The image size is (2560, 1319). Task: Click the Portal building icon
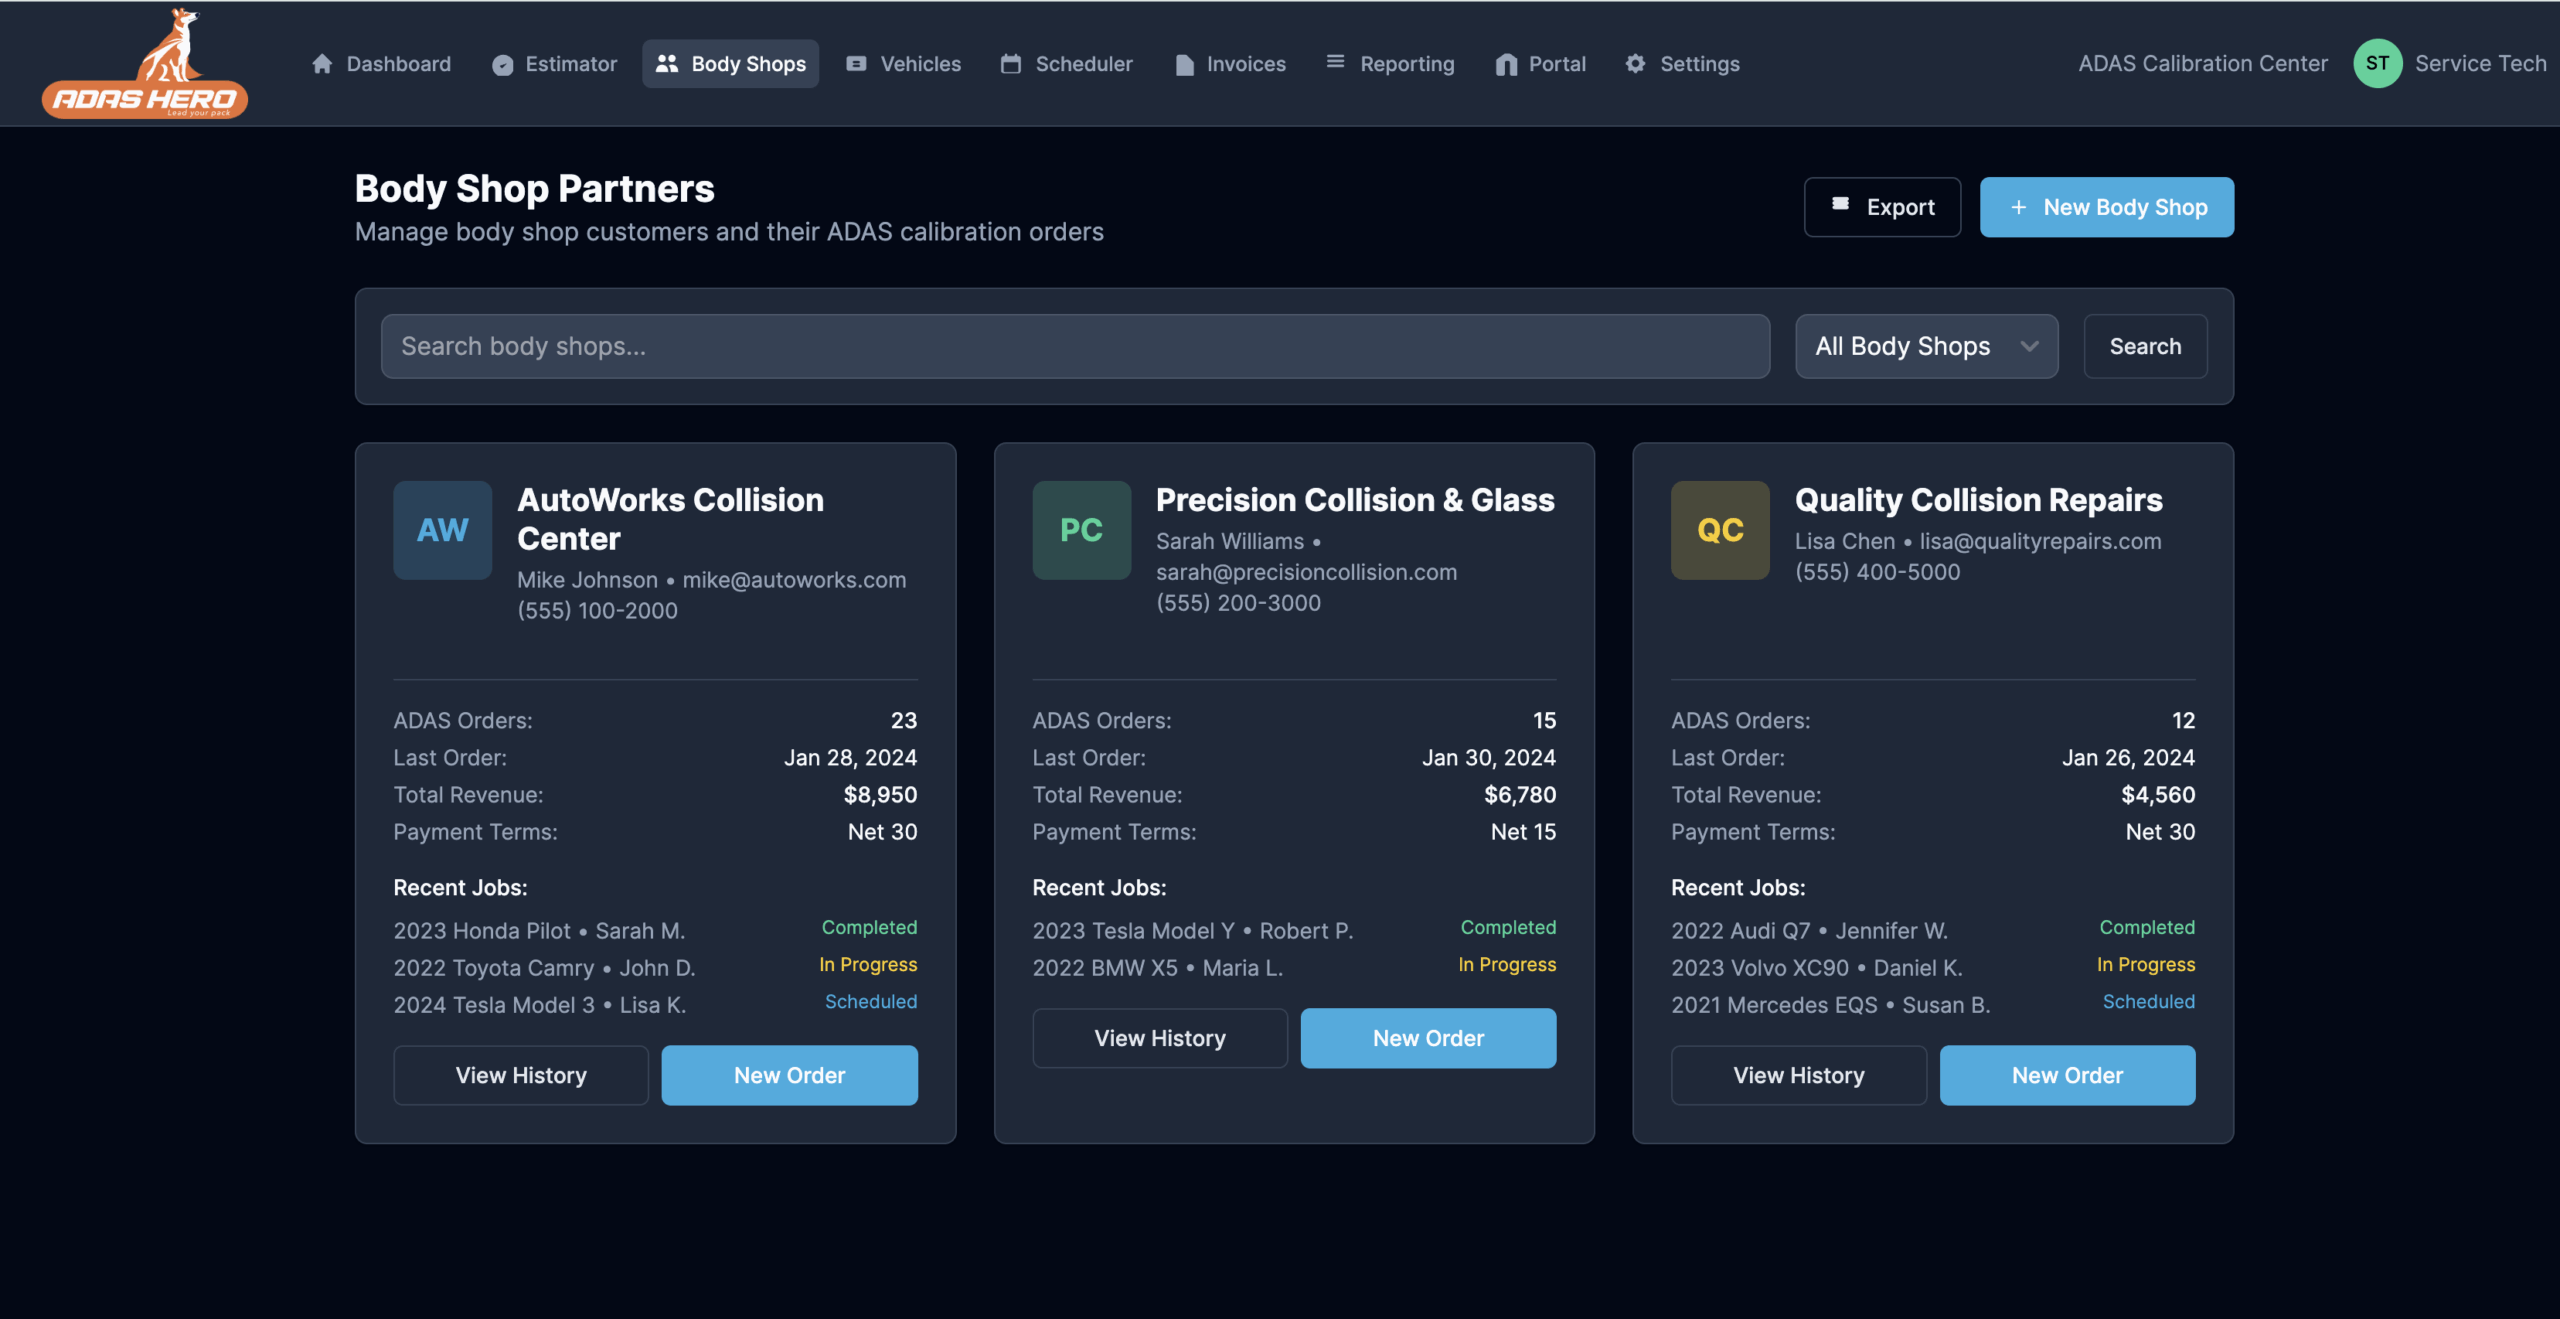(x=1506, y=65)
